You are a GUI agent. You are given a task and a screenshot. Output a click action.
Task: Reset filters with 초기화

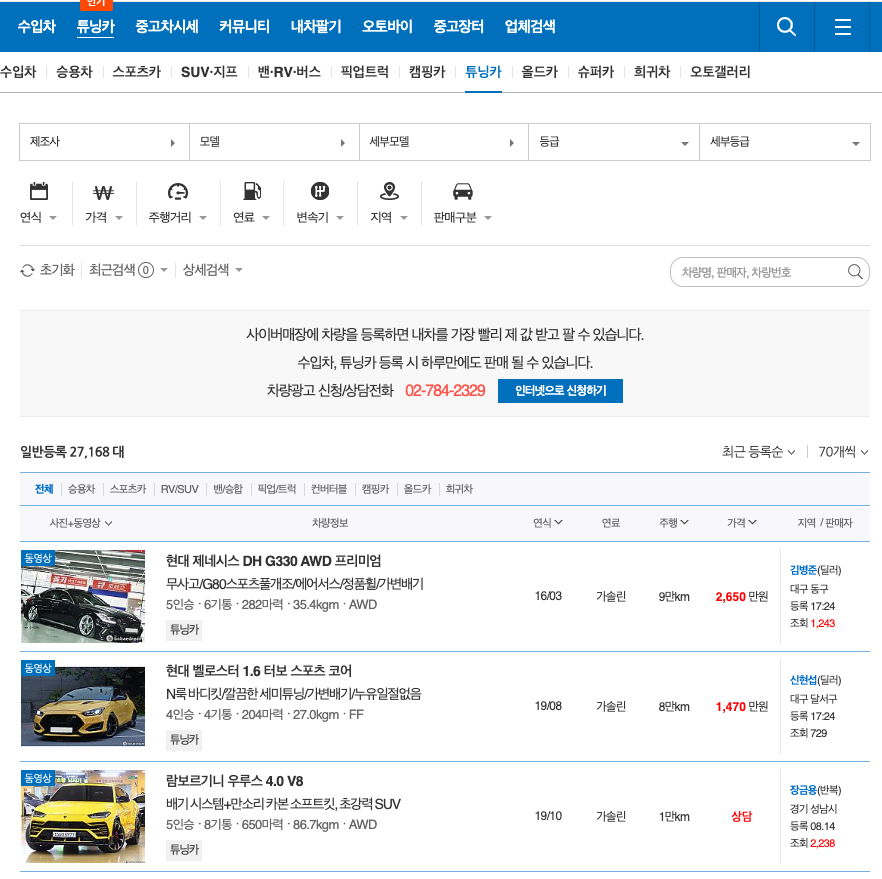pyautogui.click(x=57, y=270)
